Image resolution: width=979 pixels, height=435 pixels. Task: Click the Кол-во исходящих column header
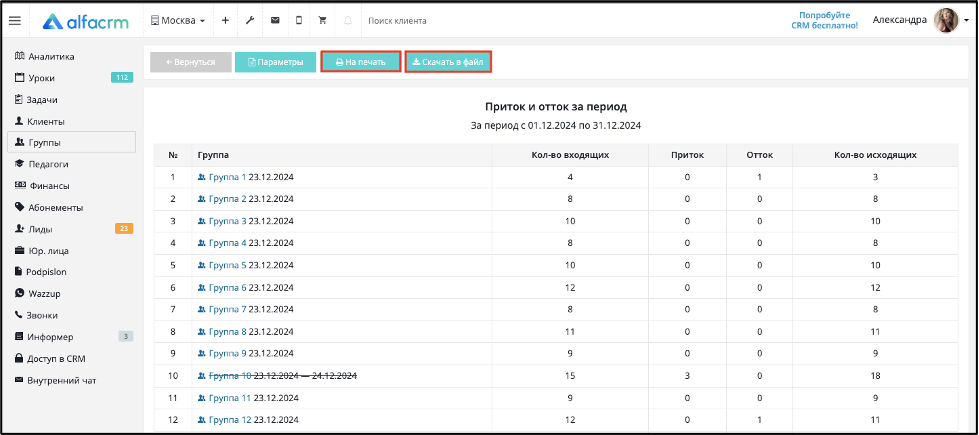(875, 155)
